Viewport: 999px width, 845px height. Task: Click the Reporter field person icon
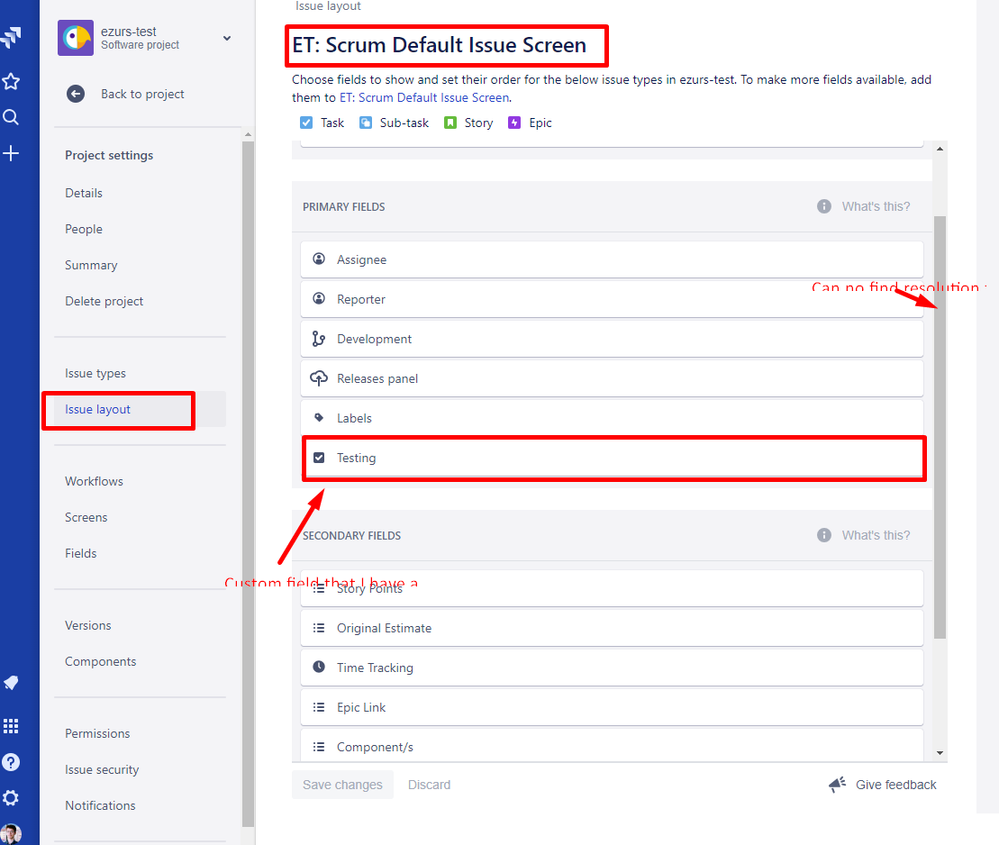point(319,298)
